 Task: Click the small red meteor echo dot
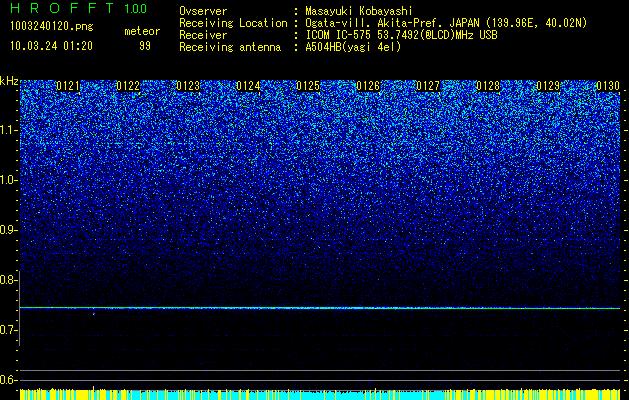pyautogui.click(x=93, y=314)
